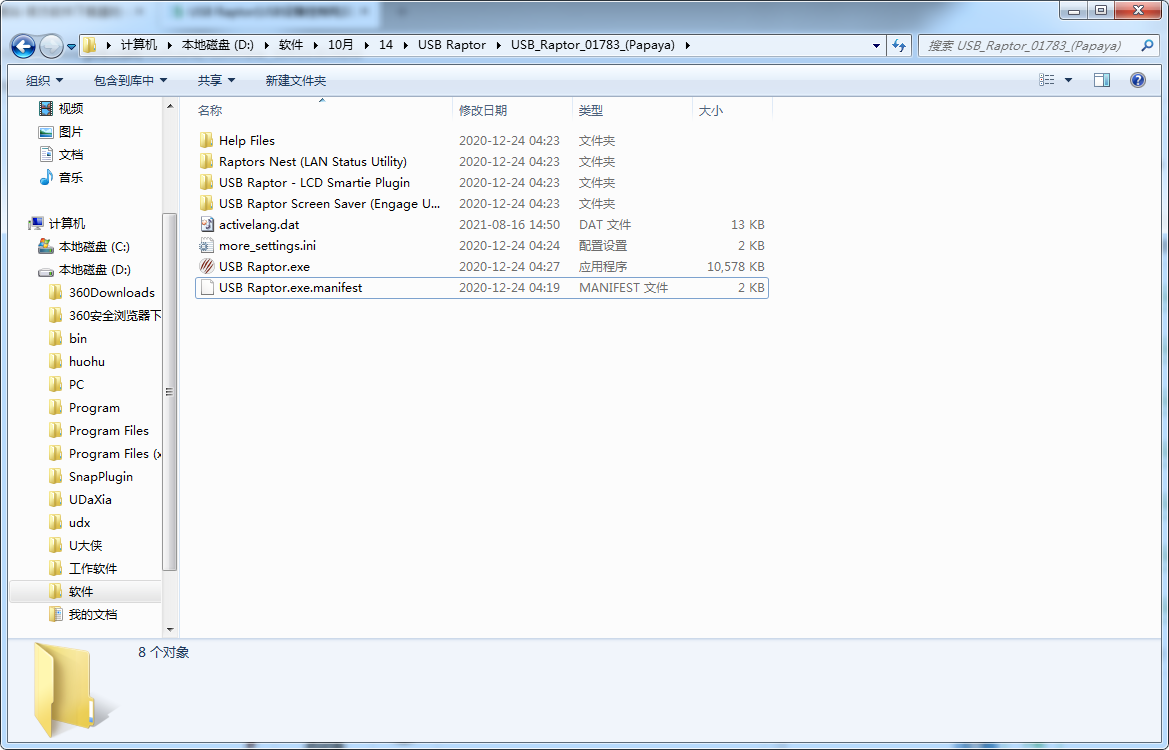Click the 新建文件夹 button
This screenshot has width=1169, height=750.
coord(295,81)
